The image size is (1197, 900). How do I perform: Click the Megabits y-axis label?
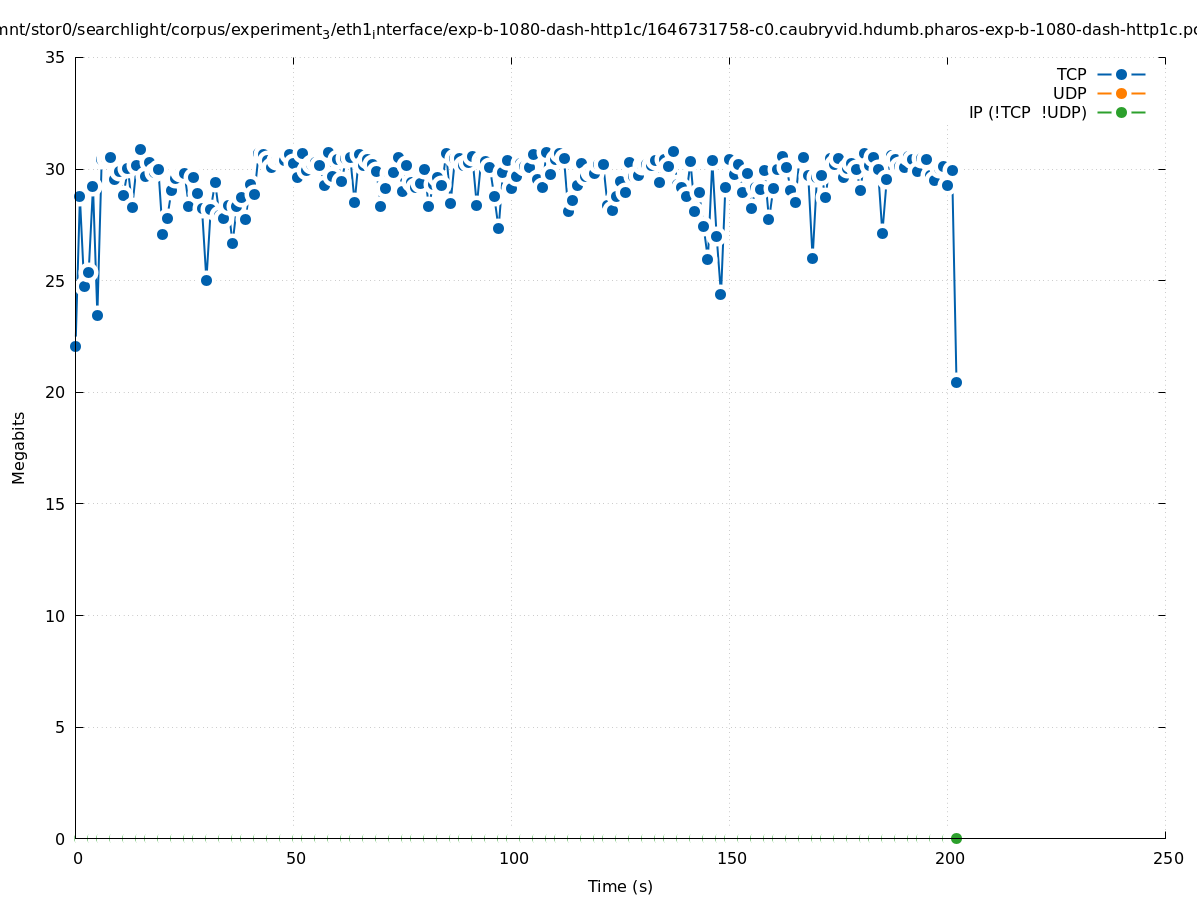click(x=19, y=447)
